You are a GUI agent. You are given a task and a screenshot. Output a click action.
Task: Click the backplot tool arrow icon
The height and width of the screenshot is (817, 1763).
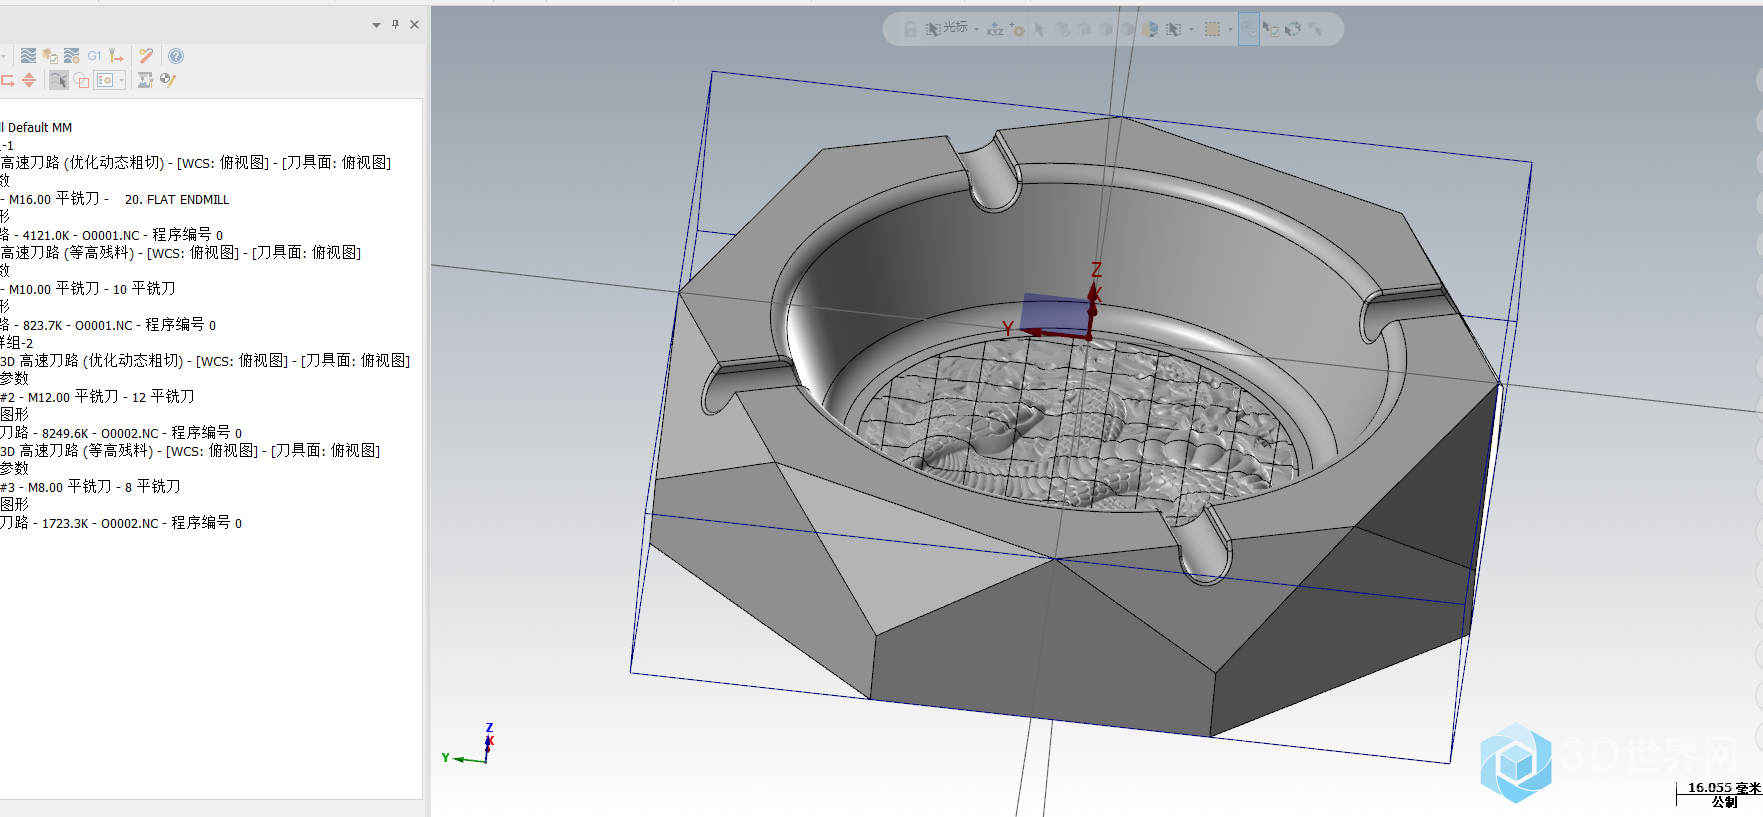pos(116,56)
